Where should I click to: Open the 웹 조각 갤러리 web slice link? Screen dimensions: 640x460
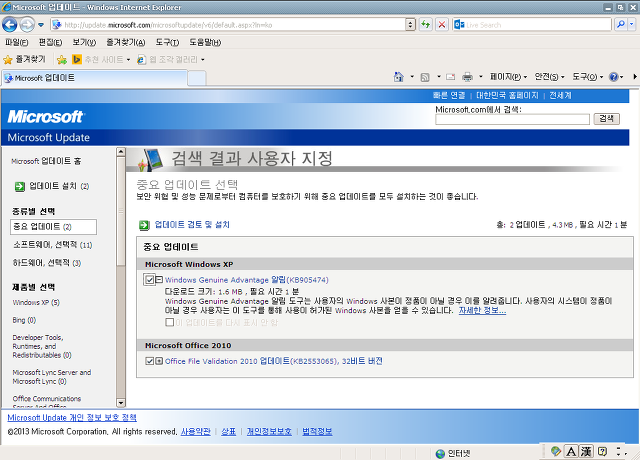171,60
